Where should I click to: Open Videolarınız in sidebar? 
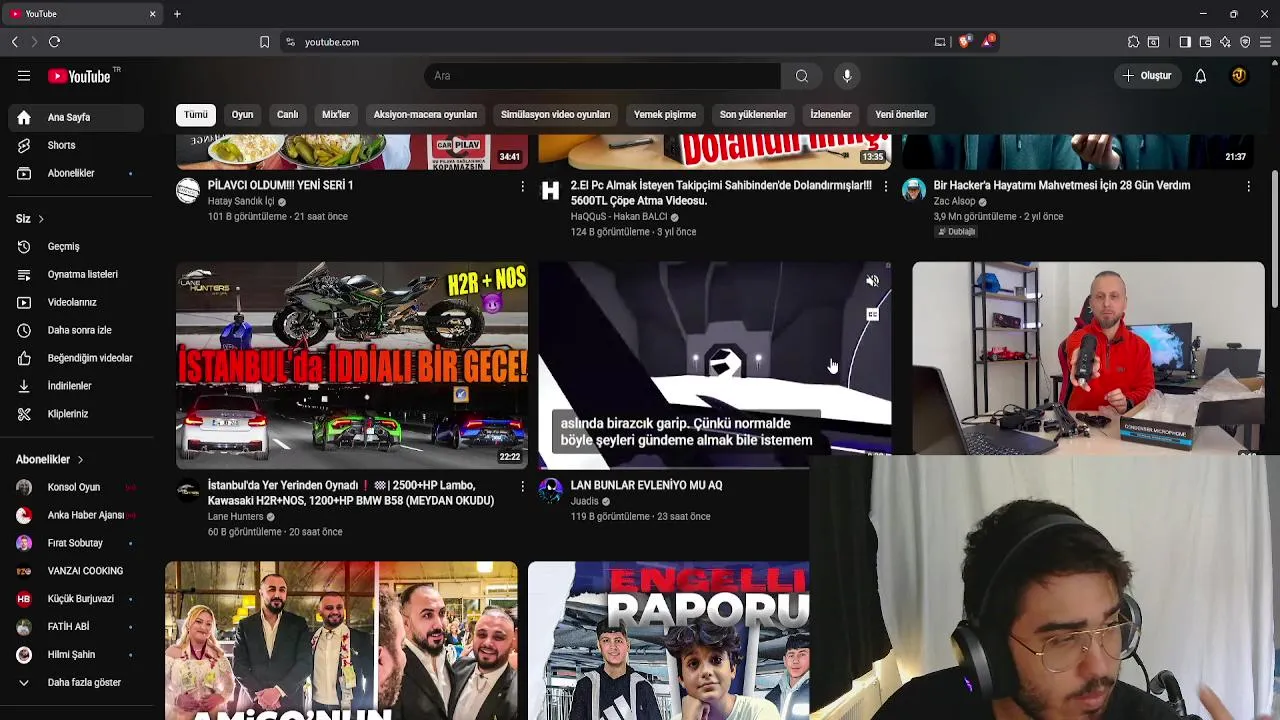point(75,302)
